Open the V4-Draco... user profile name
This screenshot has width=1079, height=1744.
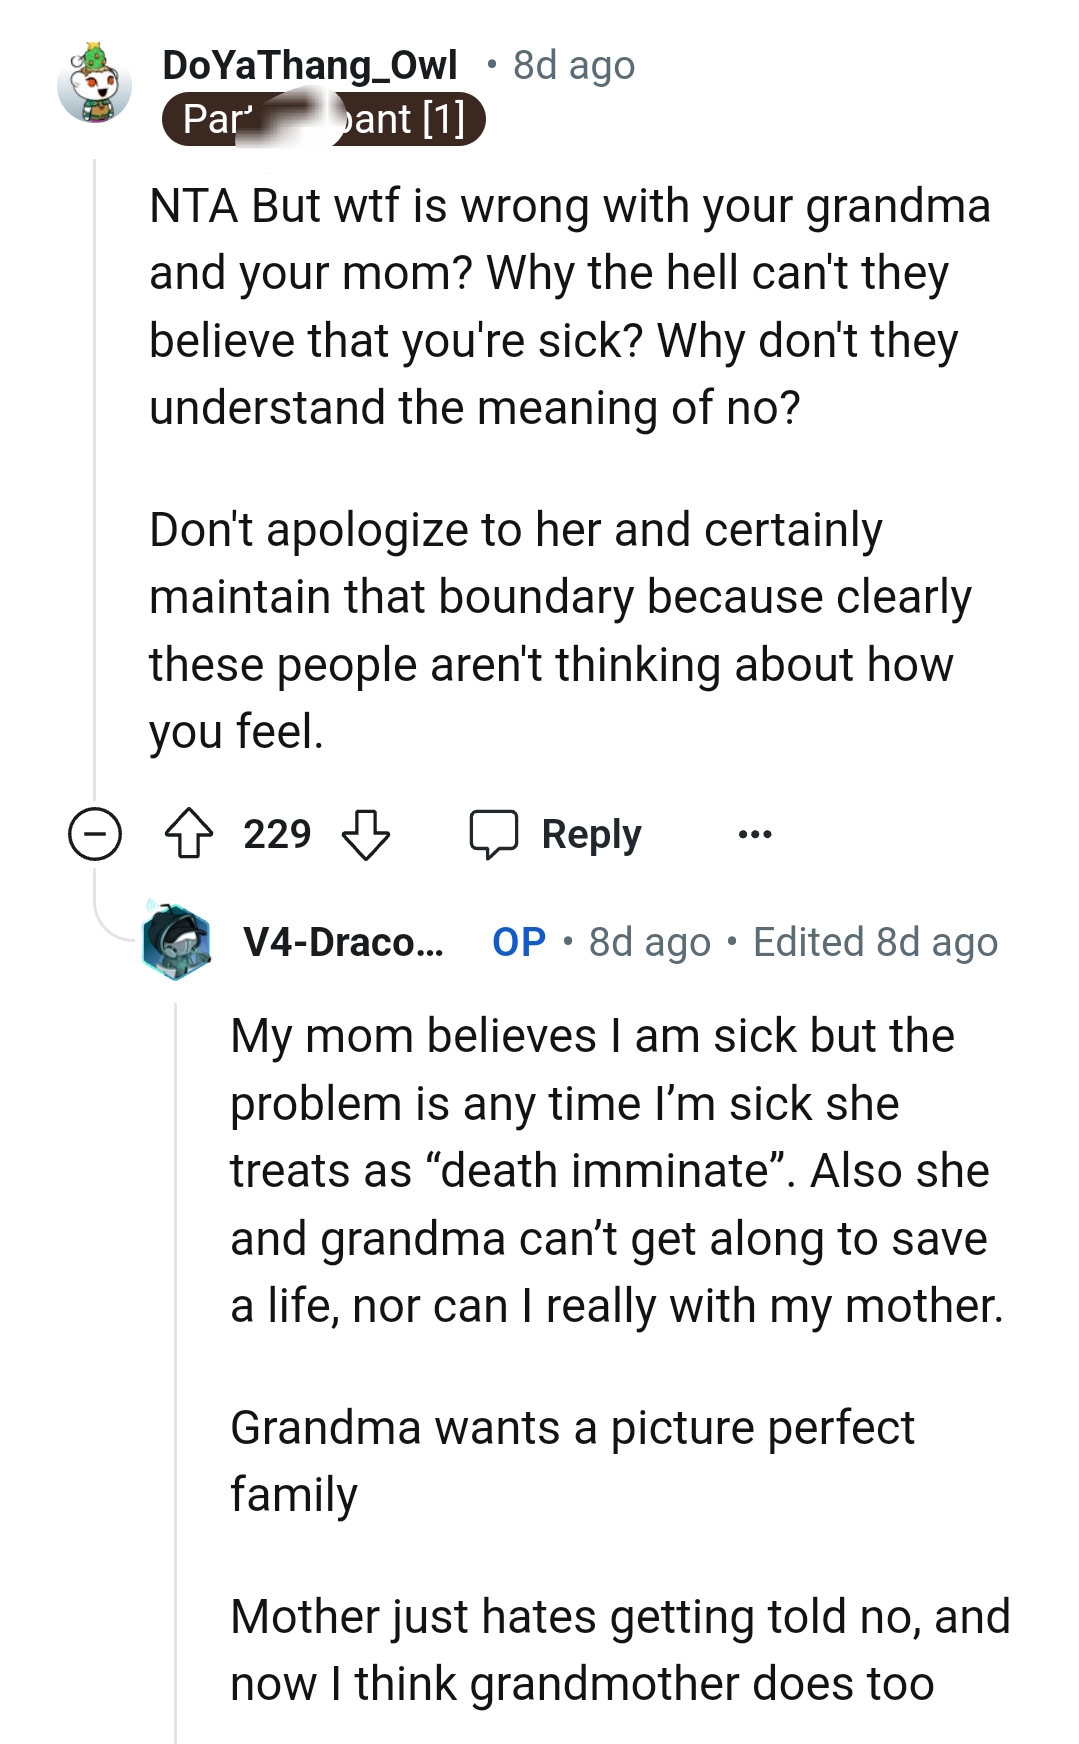coord(343,942)
